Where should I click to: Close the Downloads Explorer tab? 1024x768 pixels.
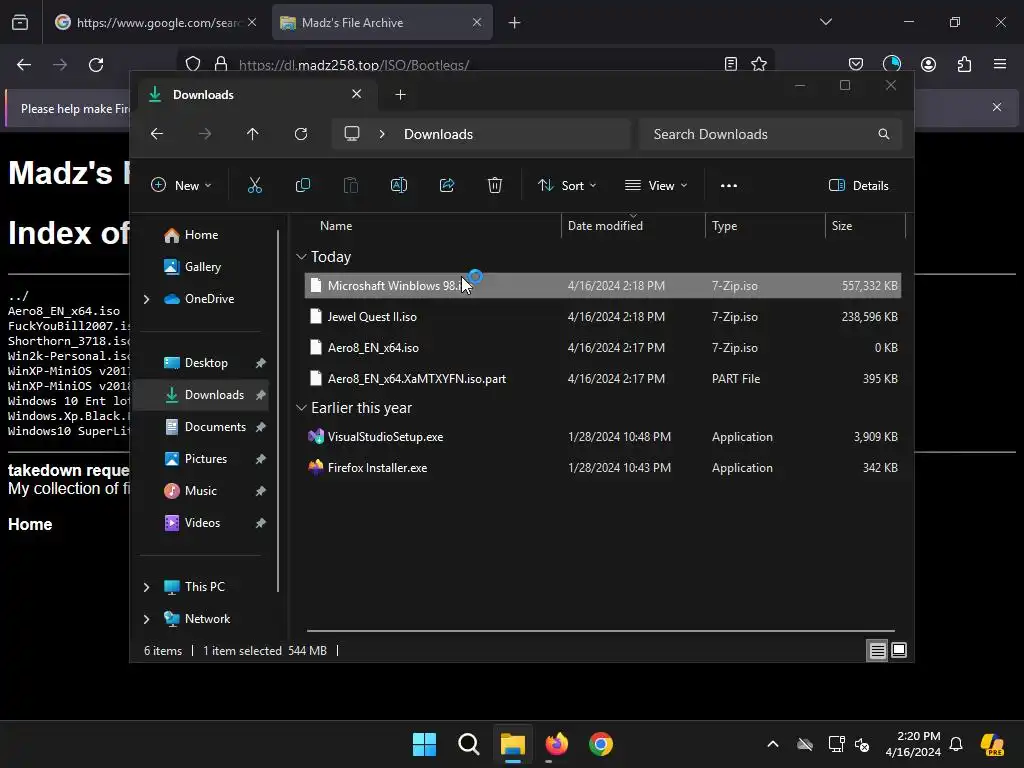357,94
